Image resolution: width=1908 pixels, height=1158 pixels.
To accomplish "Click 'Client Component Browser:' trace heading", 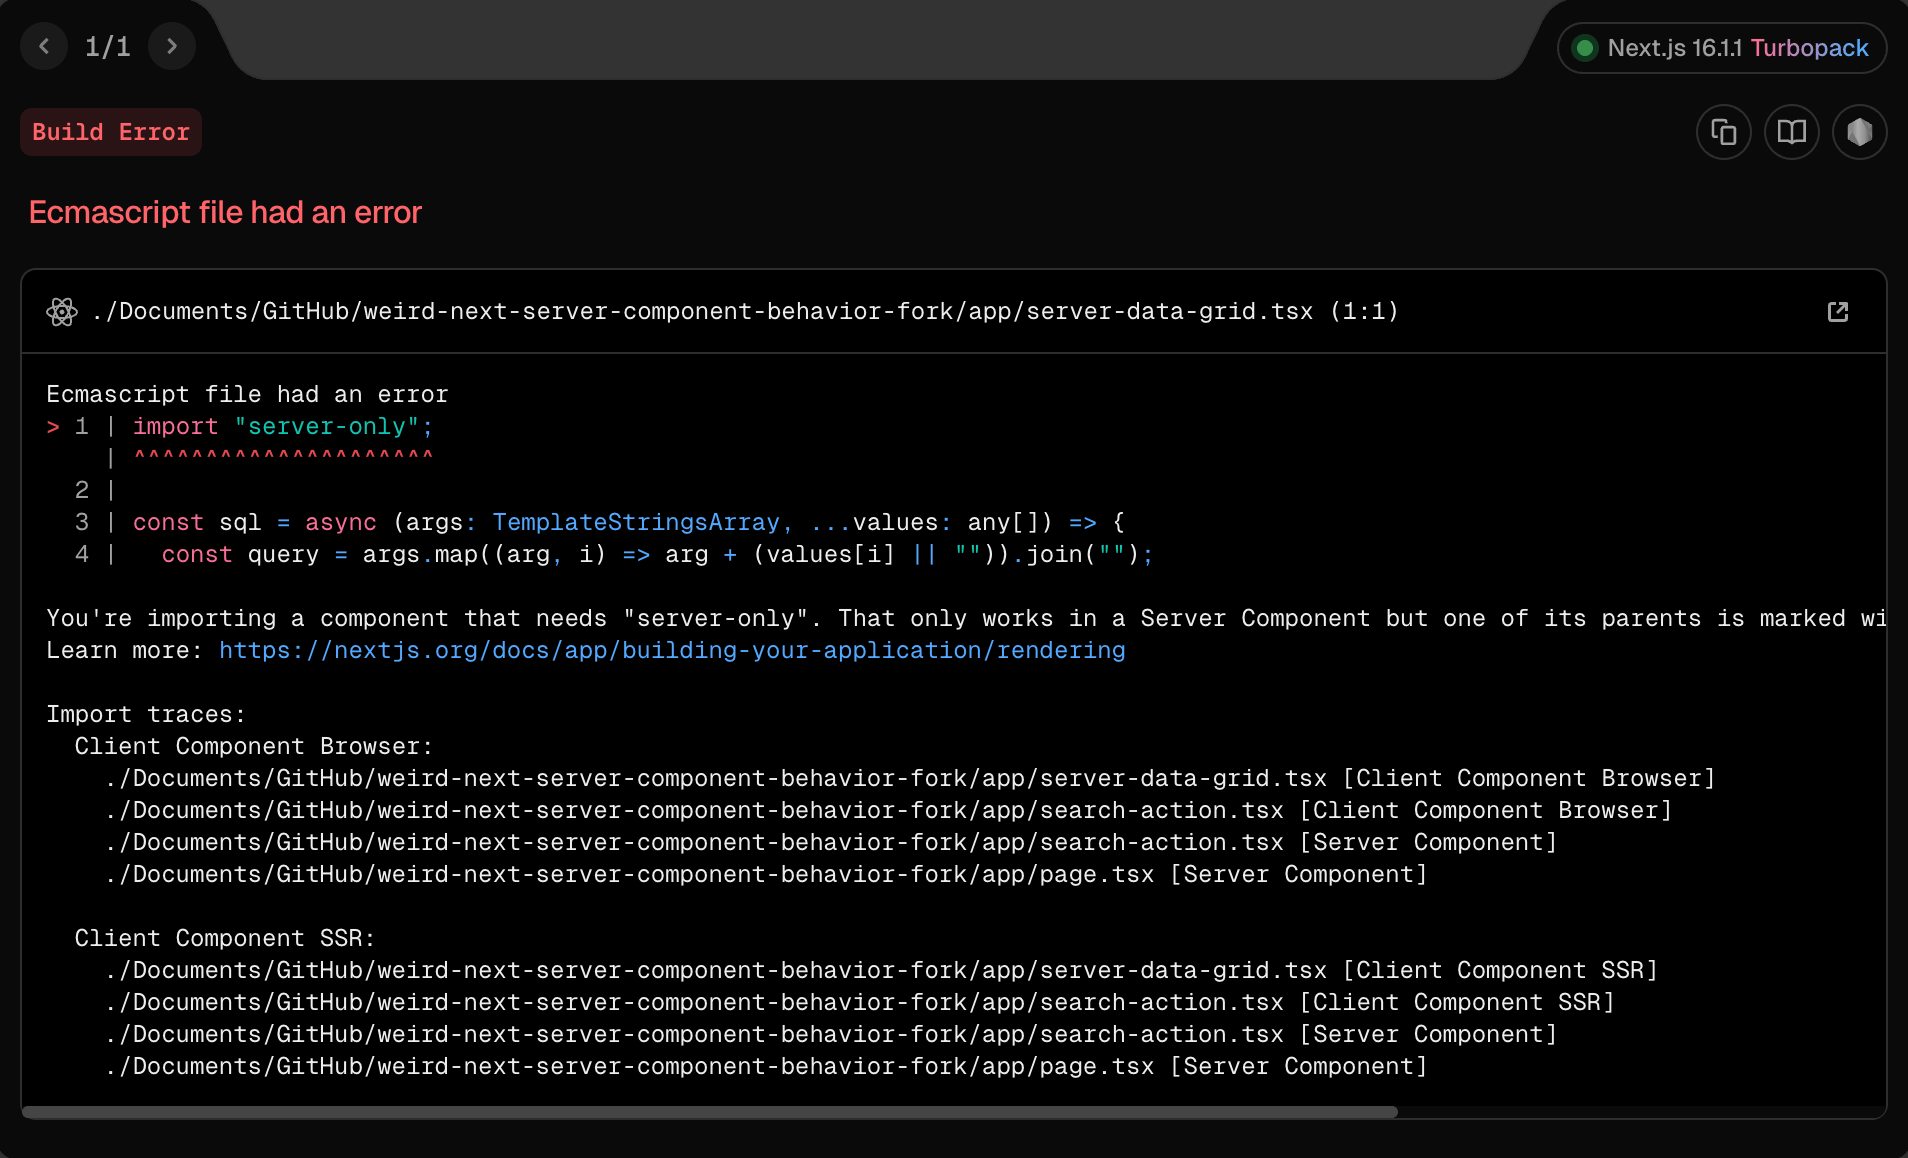I will (254, 746).
